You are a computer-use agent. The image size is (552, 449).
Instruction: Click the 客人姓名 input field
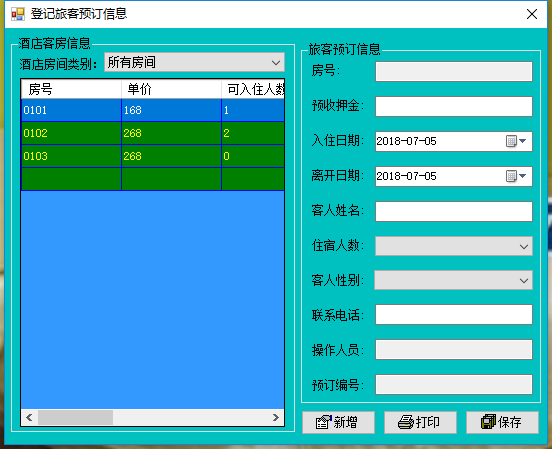(x=454, y=211)
